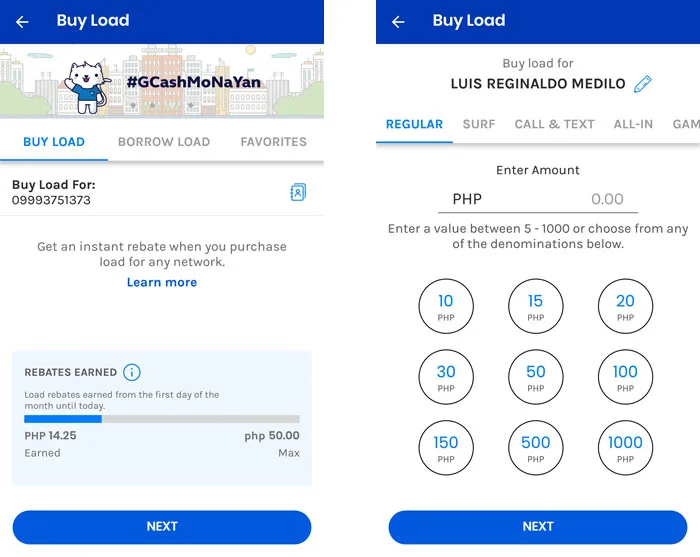Select the 50 PHP denomination
The image size is (700, 557).
(x=535, y=377)
